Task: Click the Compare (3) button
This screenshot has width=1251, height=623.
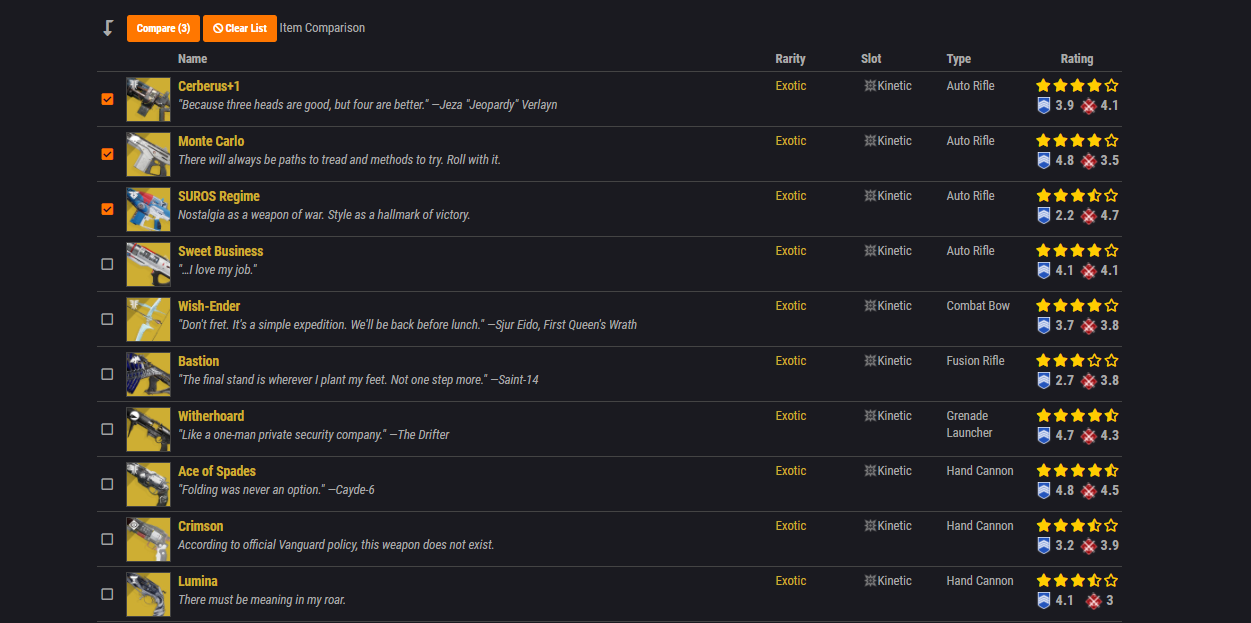Action: (163, 28)
